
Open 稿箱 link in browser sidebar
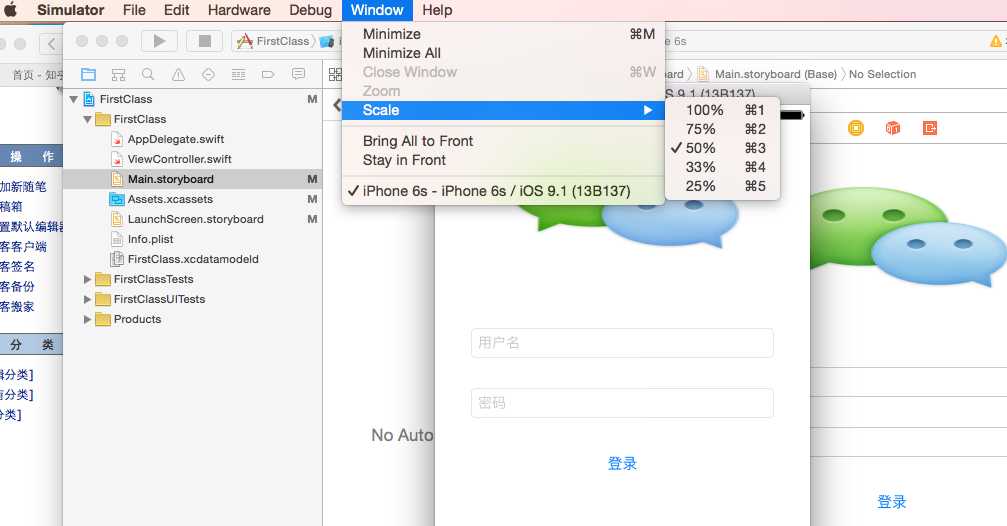[x=11, y=206]
